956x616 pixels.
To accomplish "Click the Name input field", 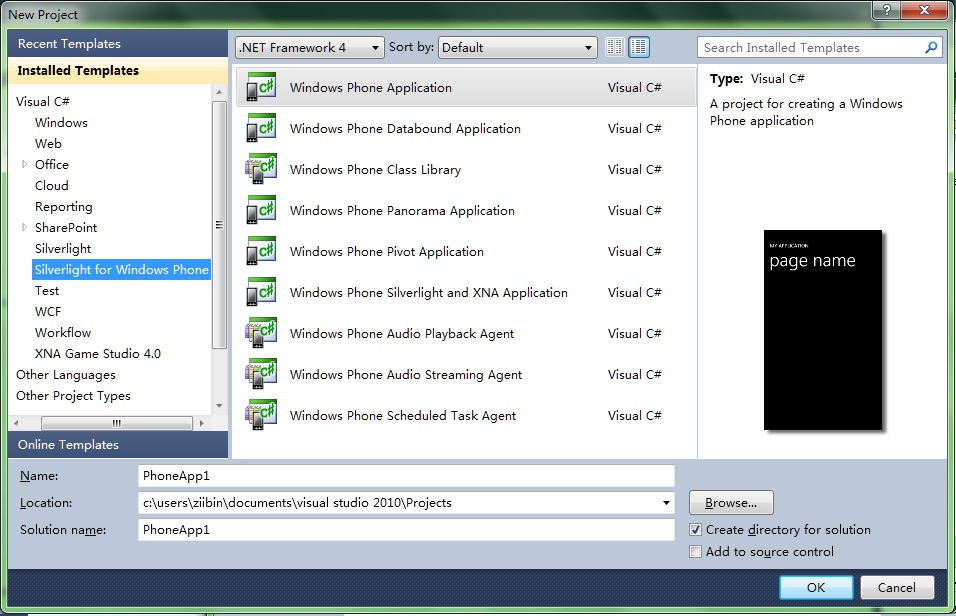I will (x=406, y=476).
